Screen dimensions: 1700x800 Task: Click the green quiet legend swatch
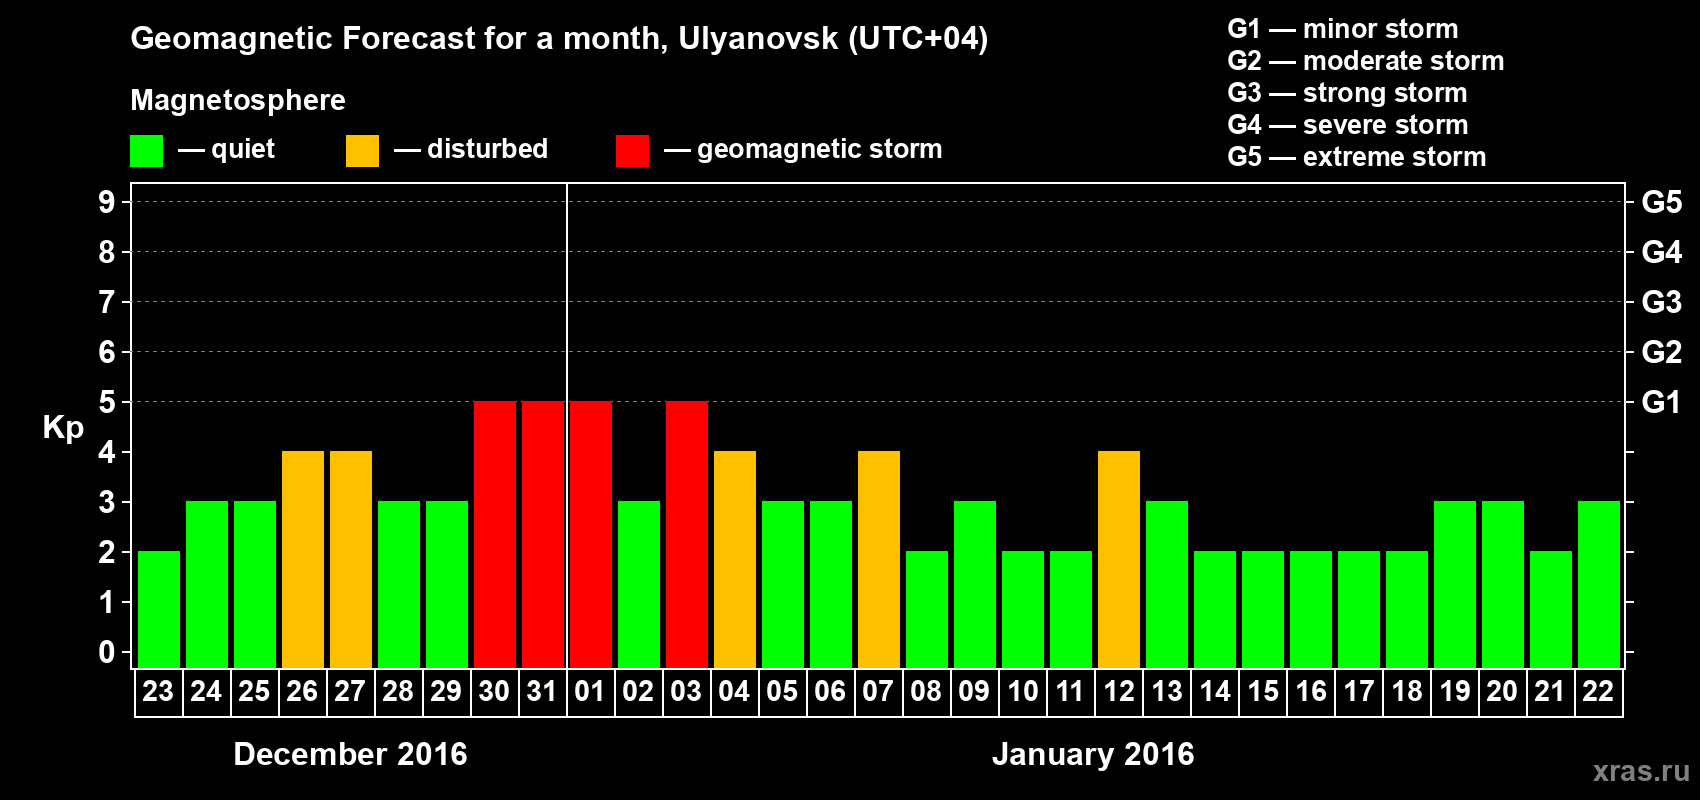click(x=147, y=151)
